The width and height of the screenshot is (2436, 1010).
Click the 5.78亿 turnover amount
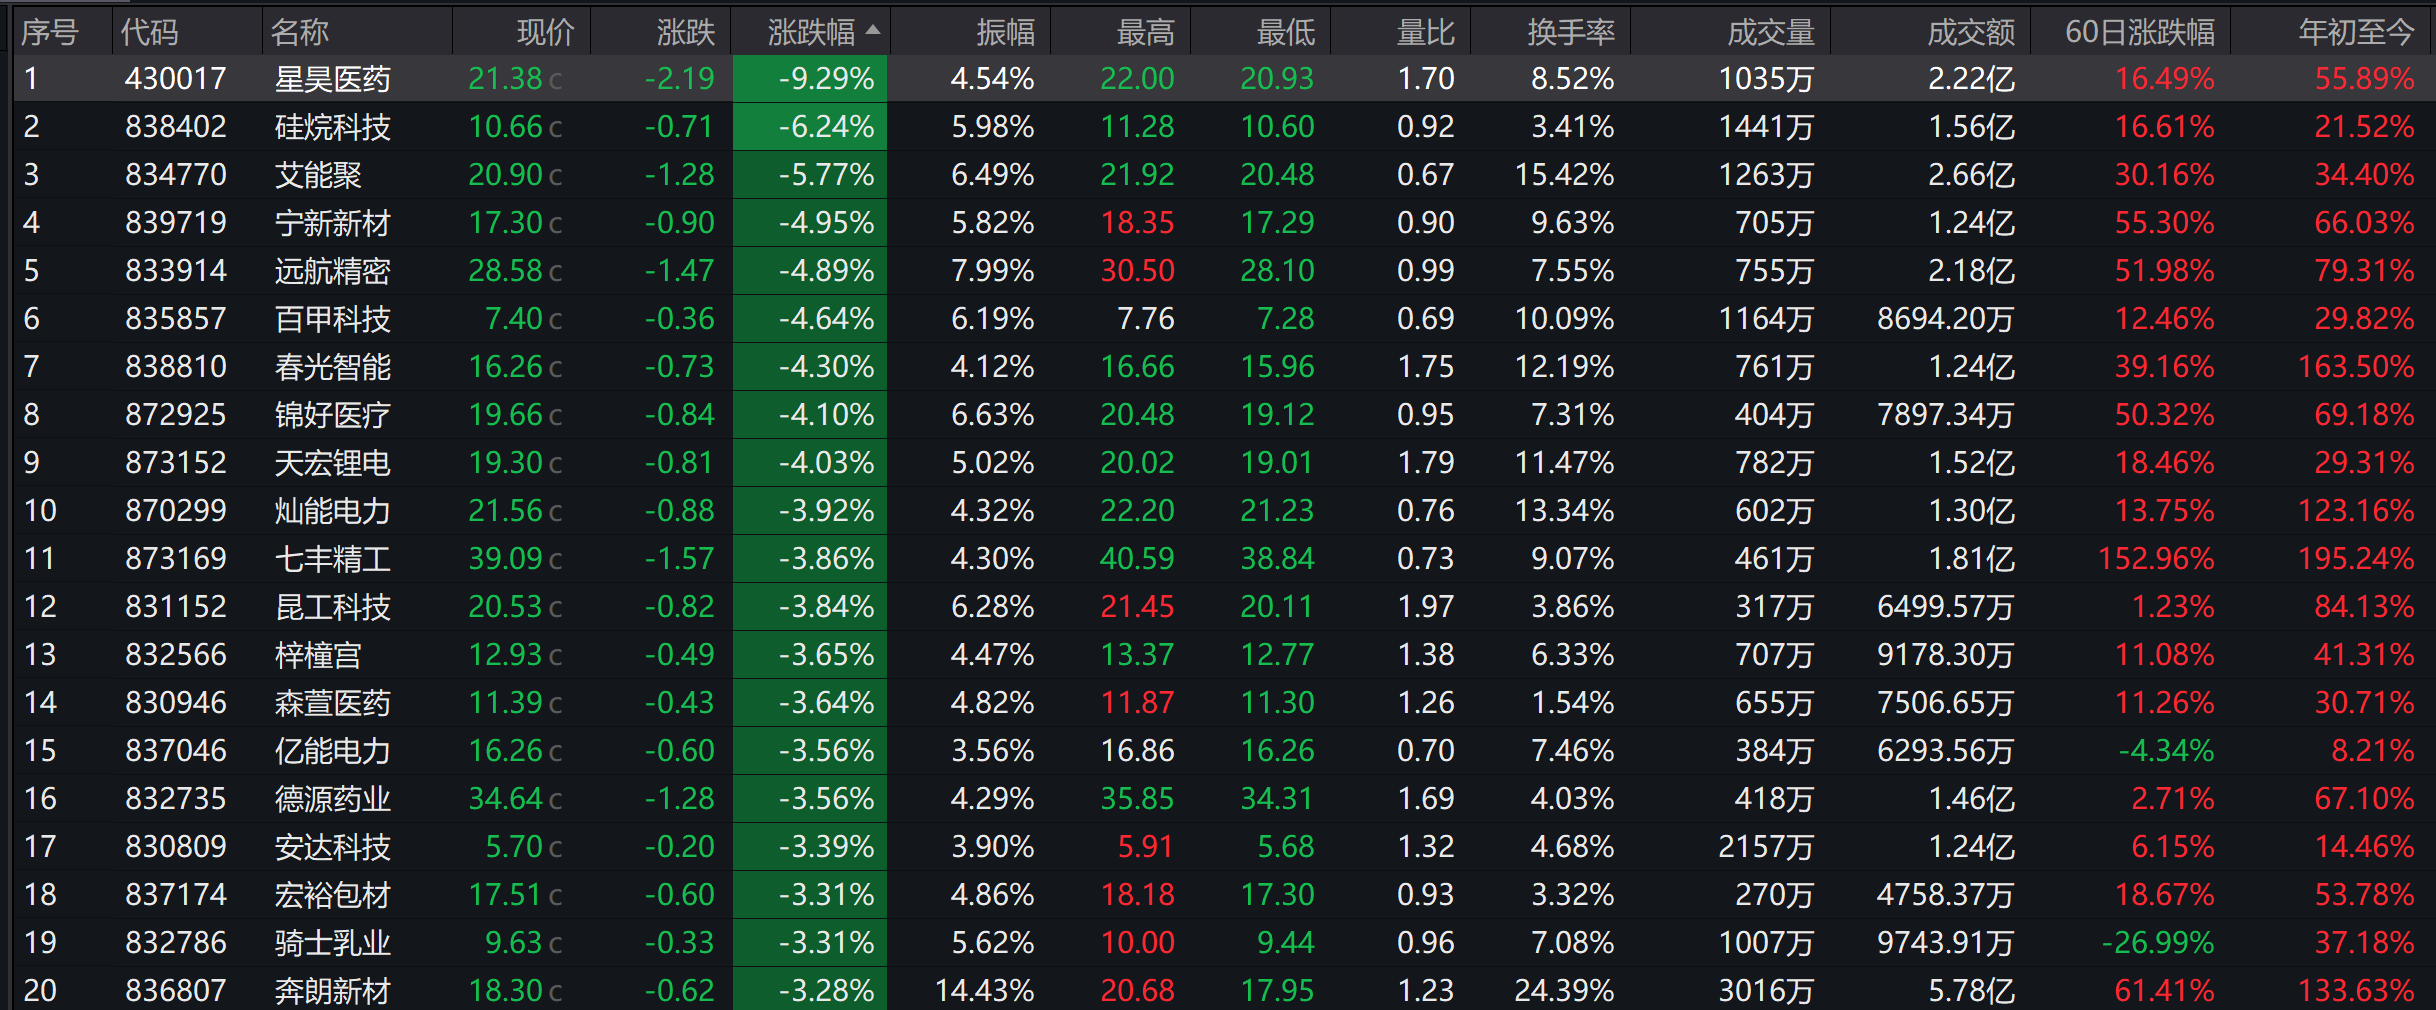[1972, 991]
